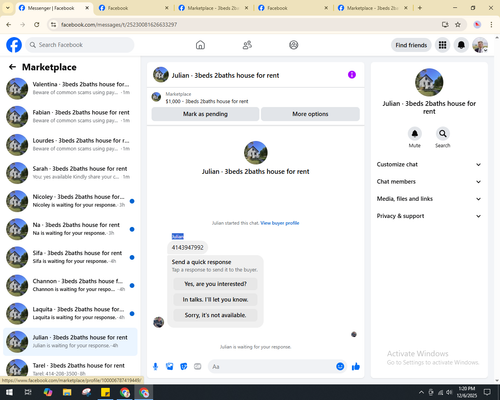500x400 pixels.
Task: Click the Mute bell icon
Action: coord(415,134)
